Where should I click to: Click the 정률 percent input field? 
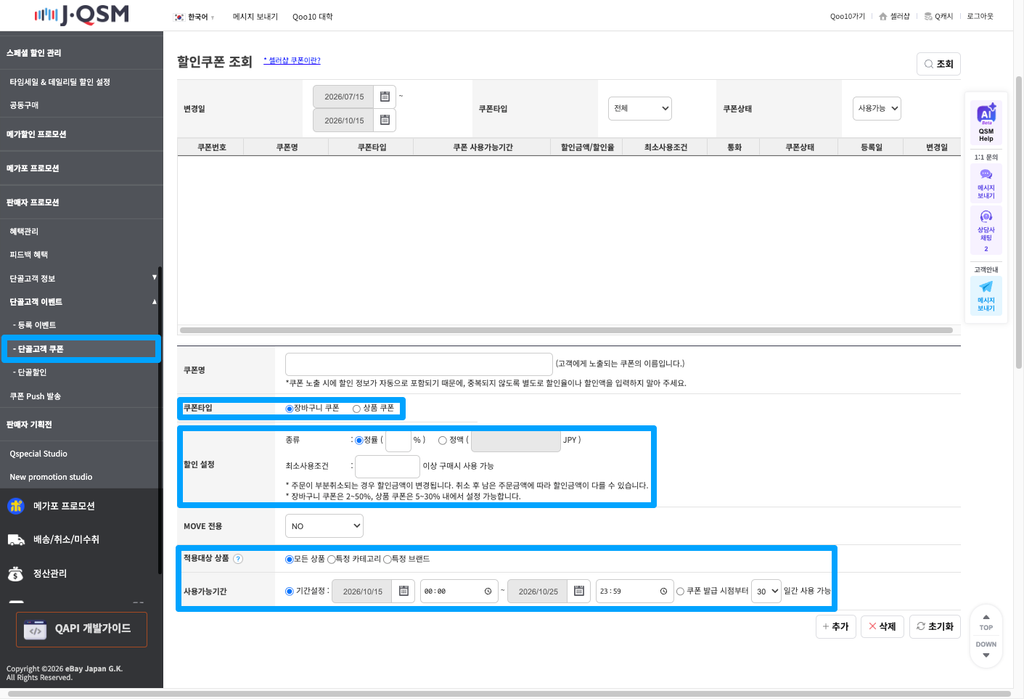click(398, 440)
